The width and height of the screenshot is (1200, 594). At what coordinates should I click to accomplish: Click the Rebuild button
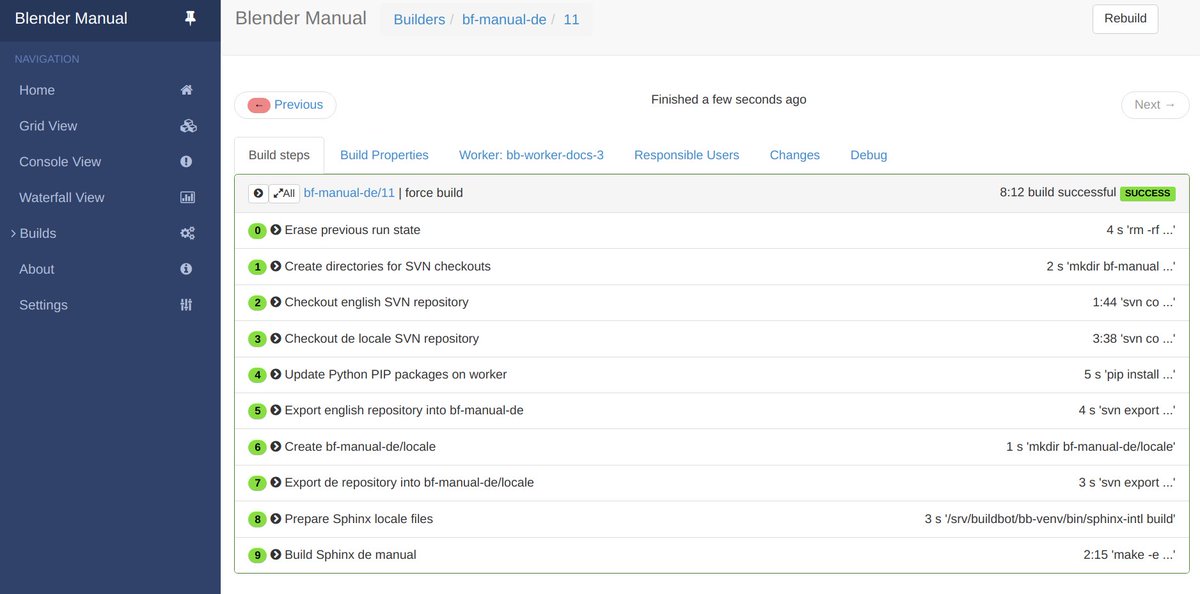[1125, 19]
